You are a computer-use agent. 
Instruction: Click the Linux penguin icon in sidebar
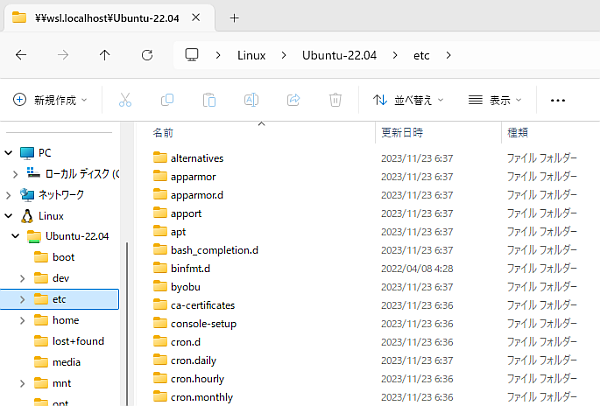tap(27, 216)
